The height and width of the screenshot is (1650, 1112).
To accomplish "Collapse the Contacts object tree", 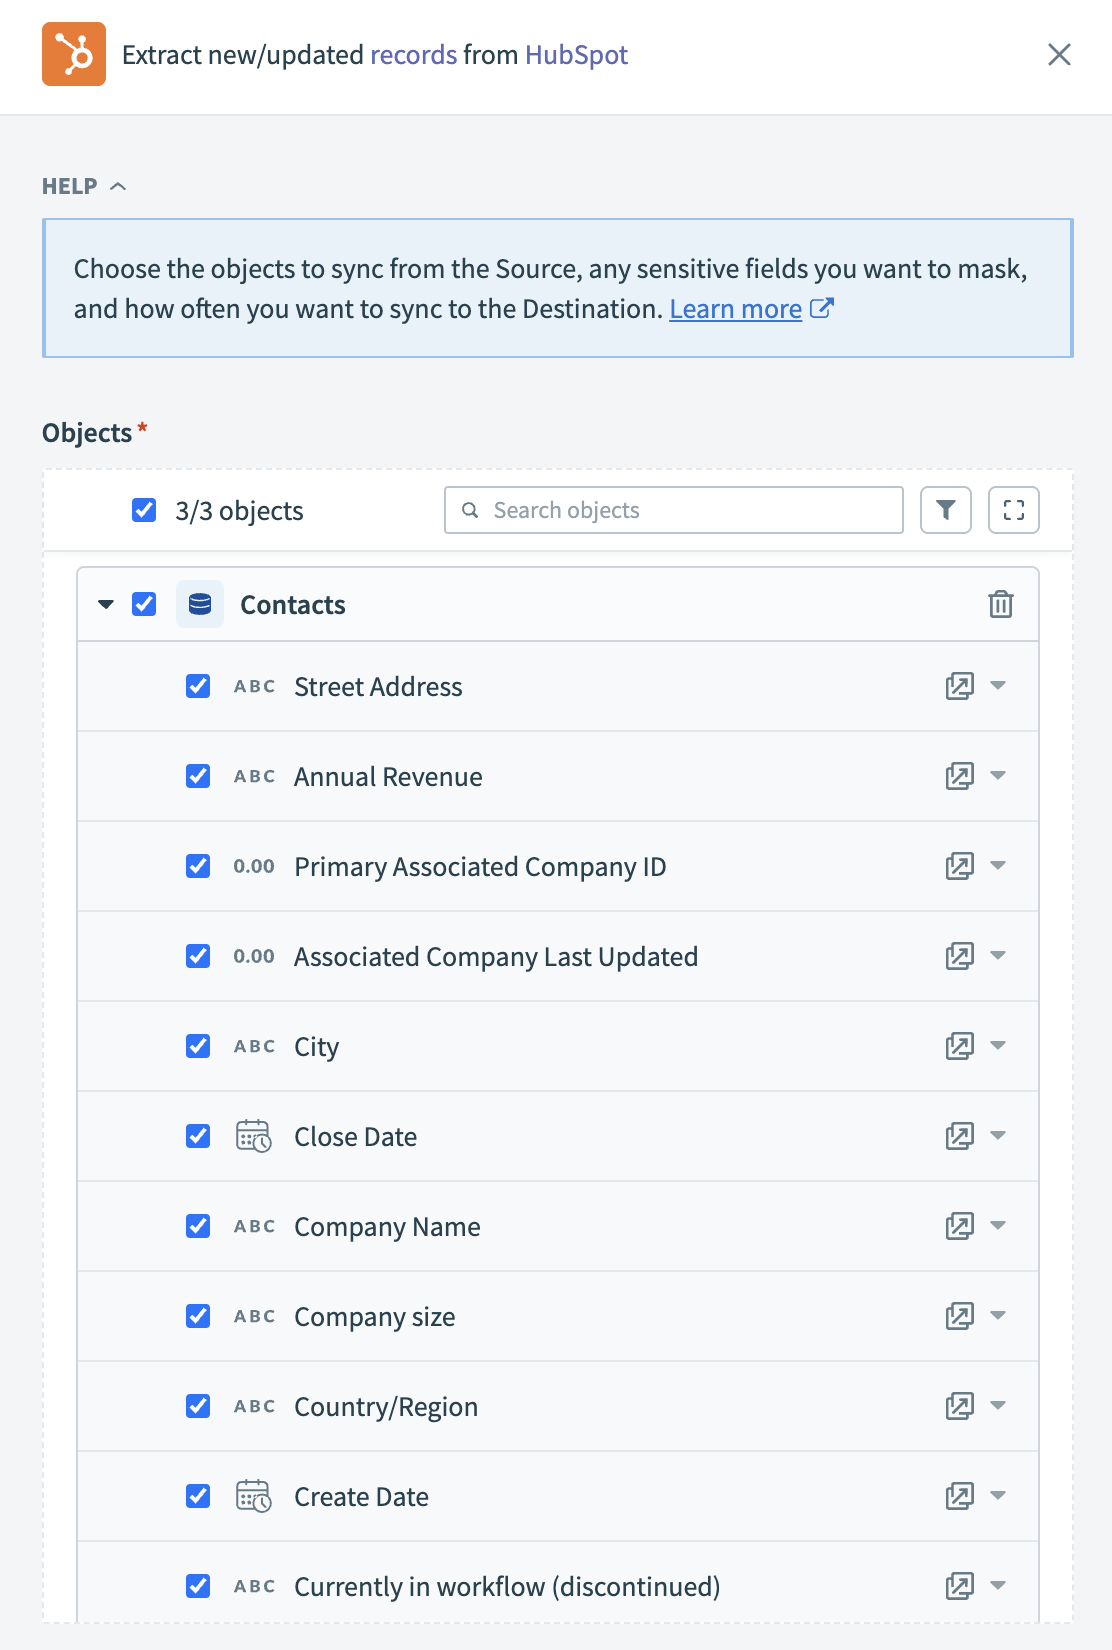I will pyautogui.click(x=106, y=604).
